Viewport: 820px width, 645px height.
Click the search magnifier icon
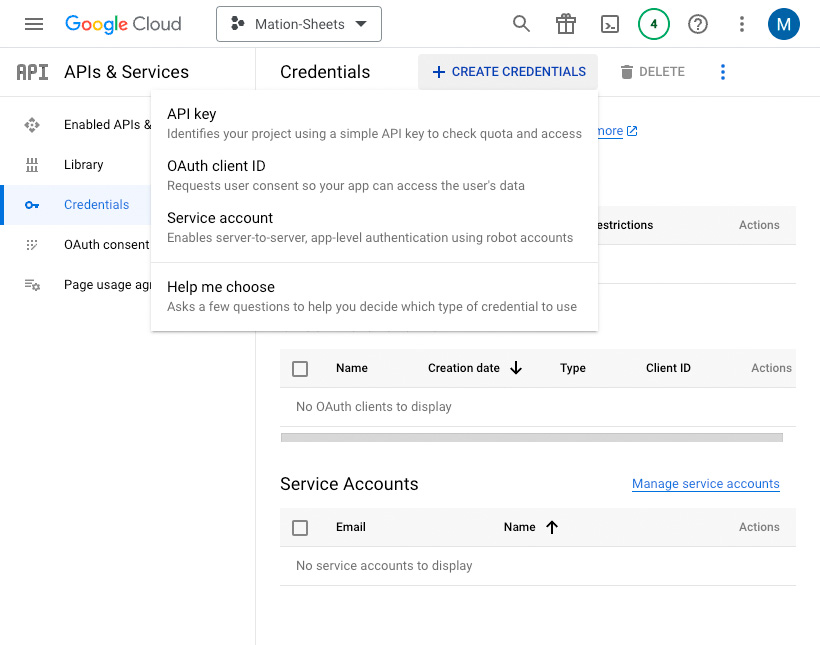coord(521,24)
